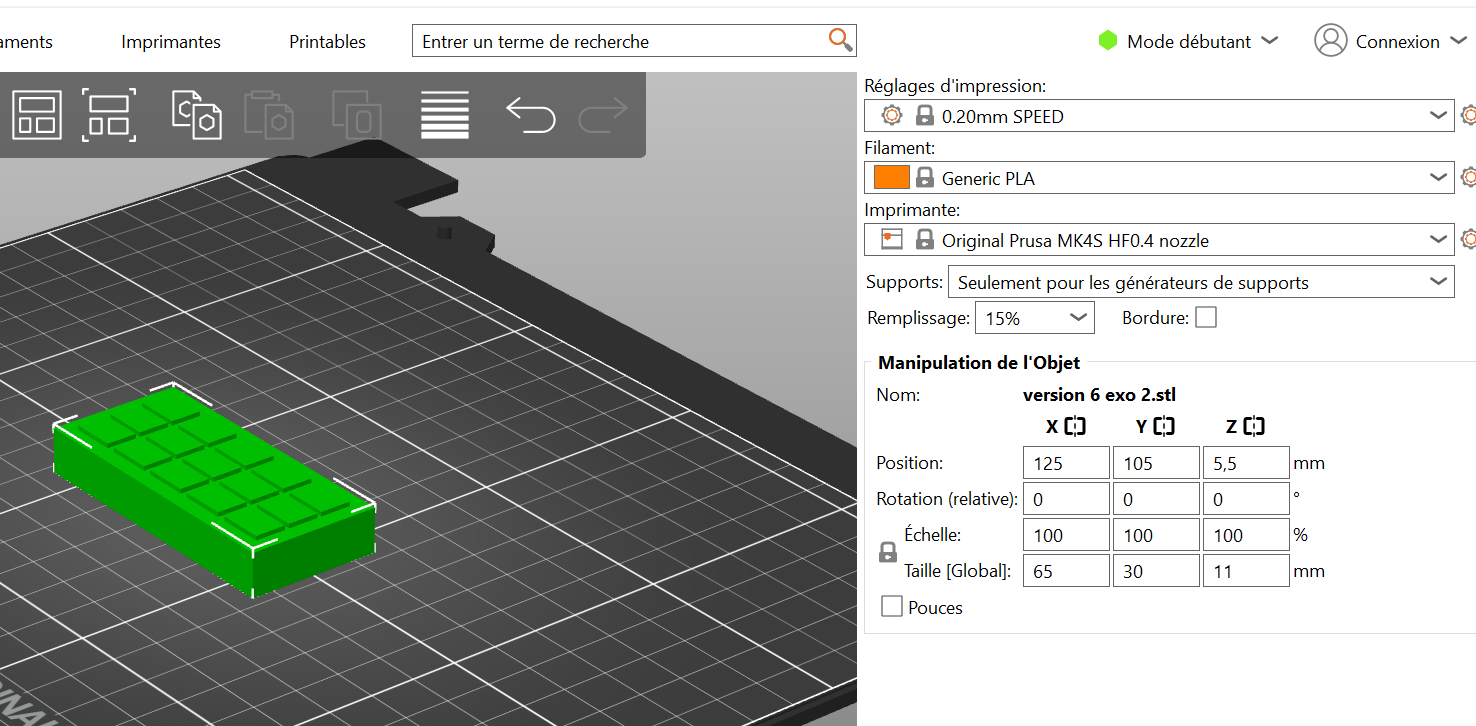Open the Mode débutant mode selector
The width and height of the screenshot is (1476, 726).
click(x=1188, y=41)
